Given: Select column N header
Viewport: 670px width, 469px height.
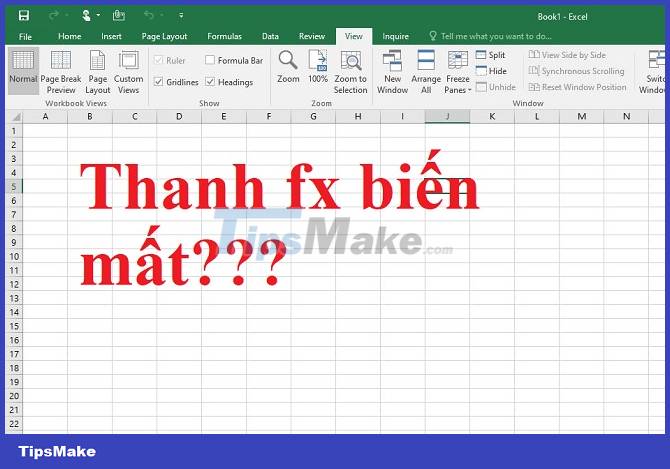Looking at the screenshot, I should (x=626, y=117).
